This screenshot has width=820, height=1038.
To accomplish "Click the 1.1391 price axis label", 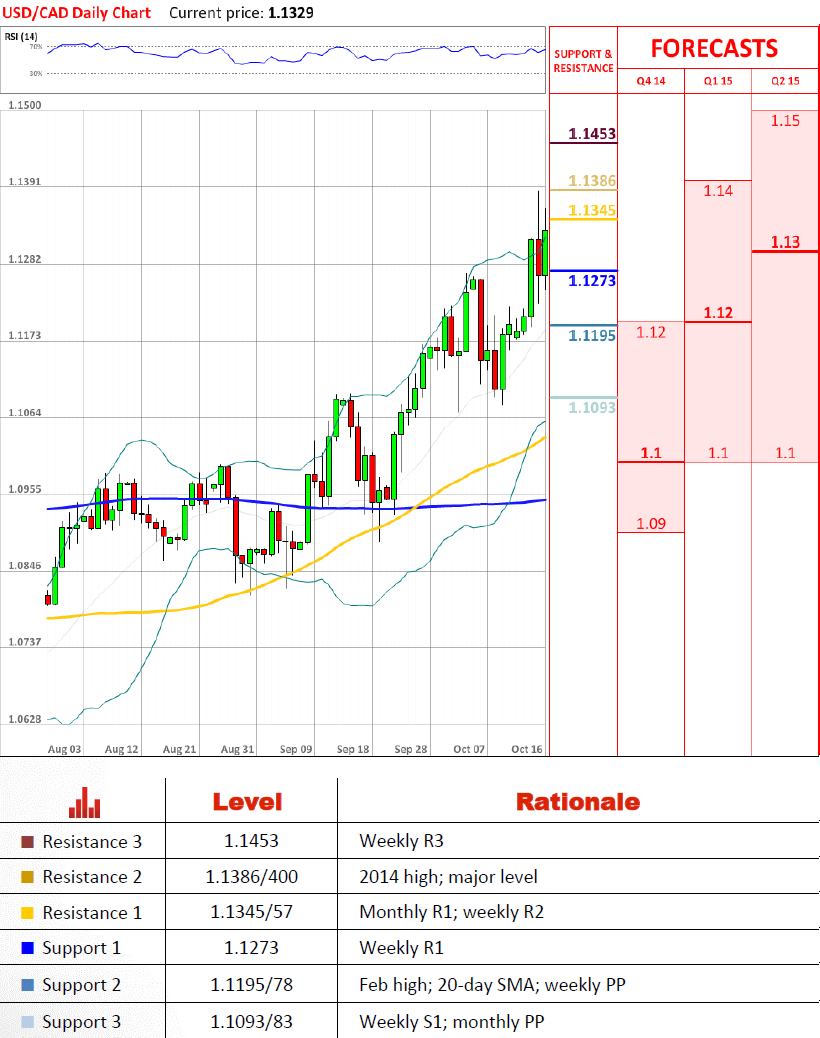I will click(x=24, y=181).
